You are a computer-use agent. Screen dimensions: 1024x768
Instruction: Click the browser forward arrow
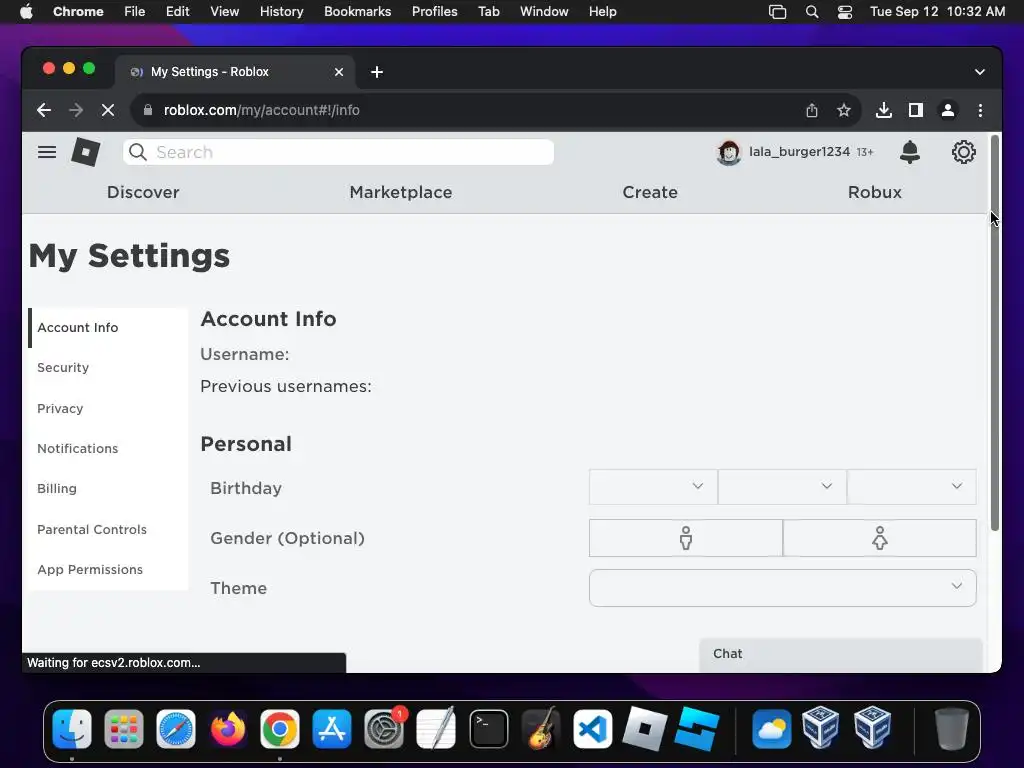(76, 110)
